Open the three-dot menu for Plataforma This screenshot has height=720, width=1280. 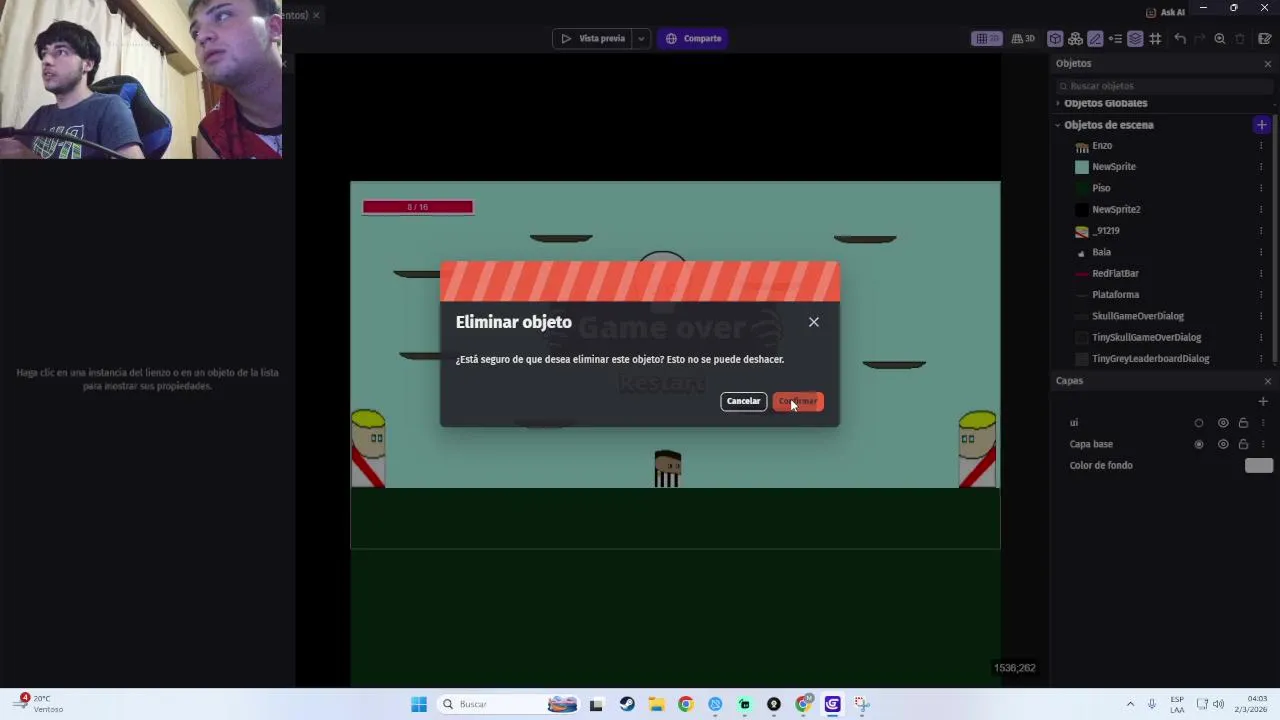(x=1261, y=295)
